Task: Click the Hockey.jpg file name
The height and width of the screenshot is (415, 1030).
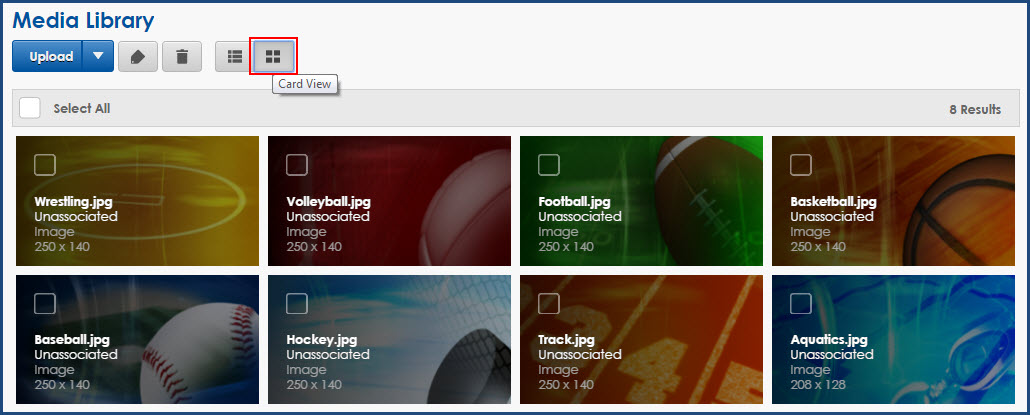Action: pos(322,339)
